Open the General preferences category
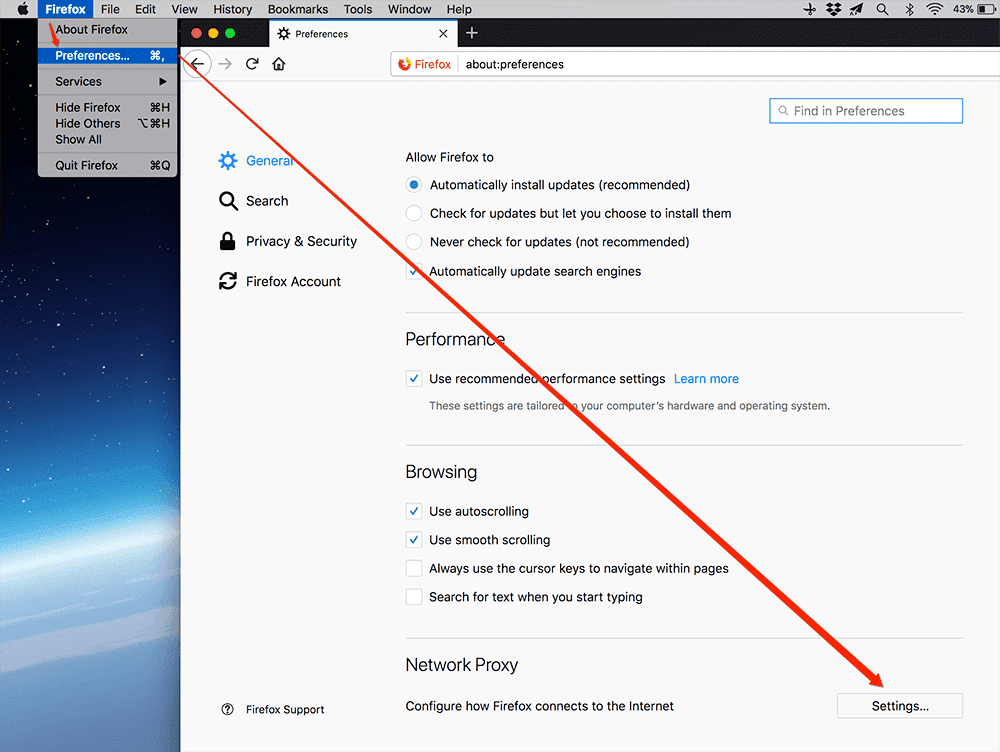Viewport: 1000px width, 752px height. (256, 161)
